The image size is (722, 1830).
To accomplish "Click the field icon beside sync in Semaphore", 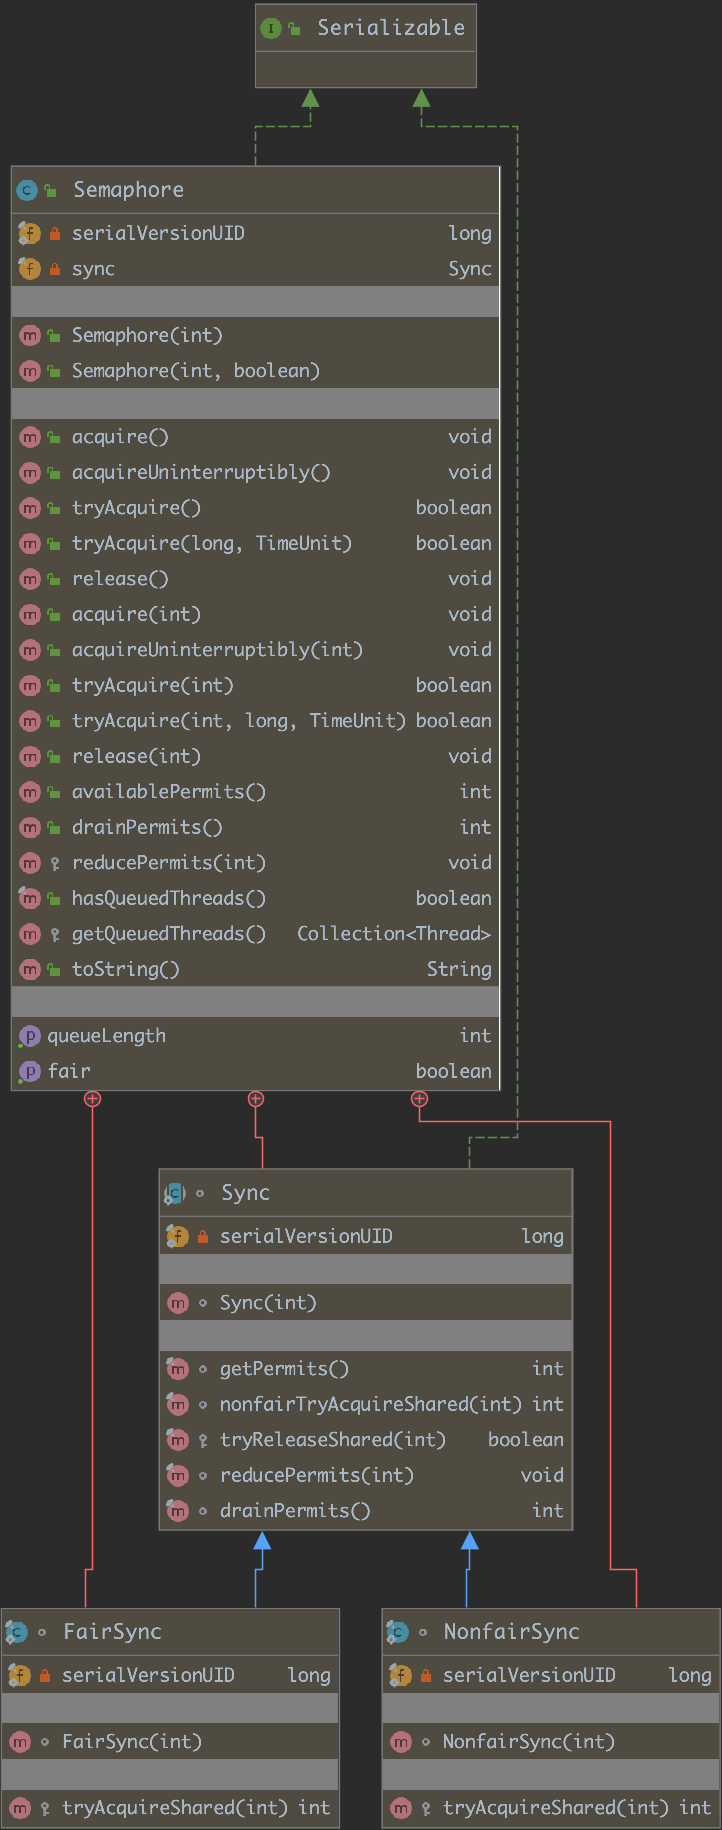I will point(29,269).
